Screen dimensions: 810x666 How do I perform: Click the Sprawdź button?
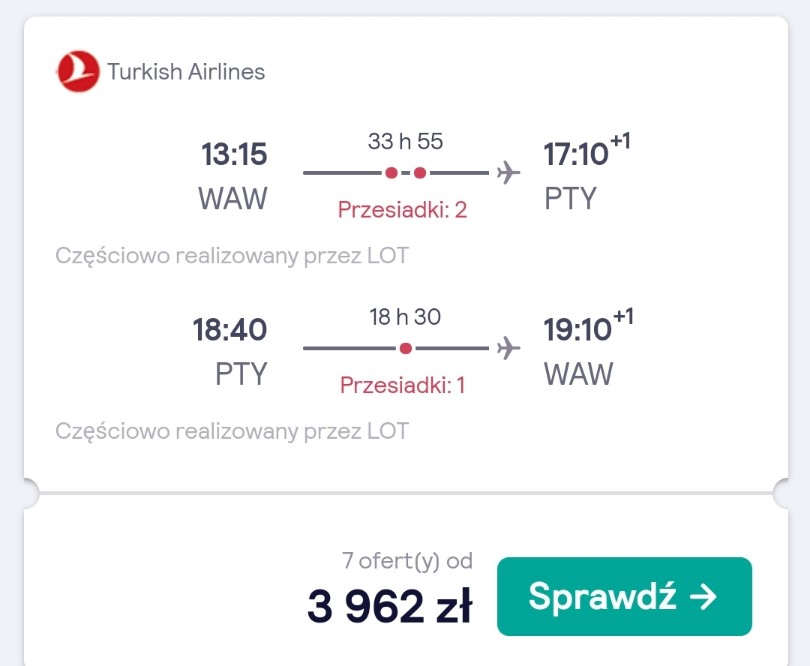pos(624,596)
